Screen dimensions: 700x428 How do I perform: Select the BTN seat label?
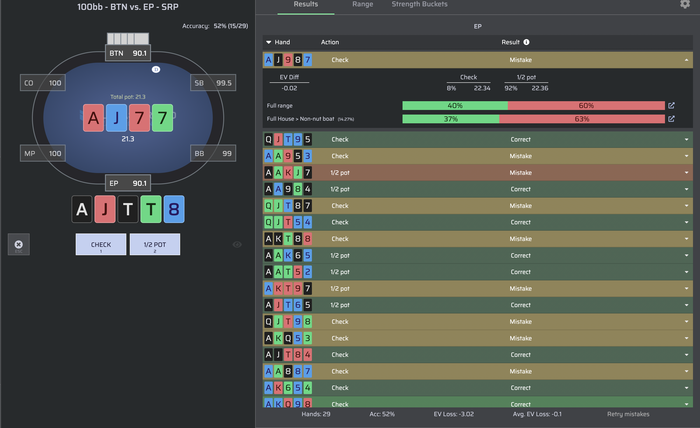128,53
